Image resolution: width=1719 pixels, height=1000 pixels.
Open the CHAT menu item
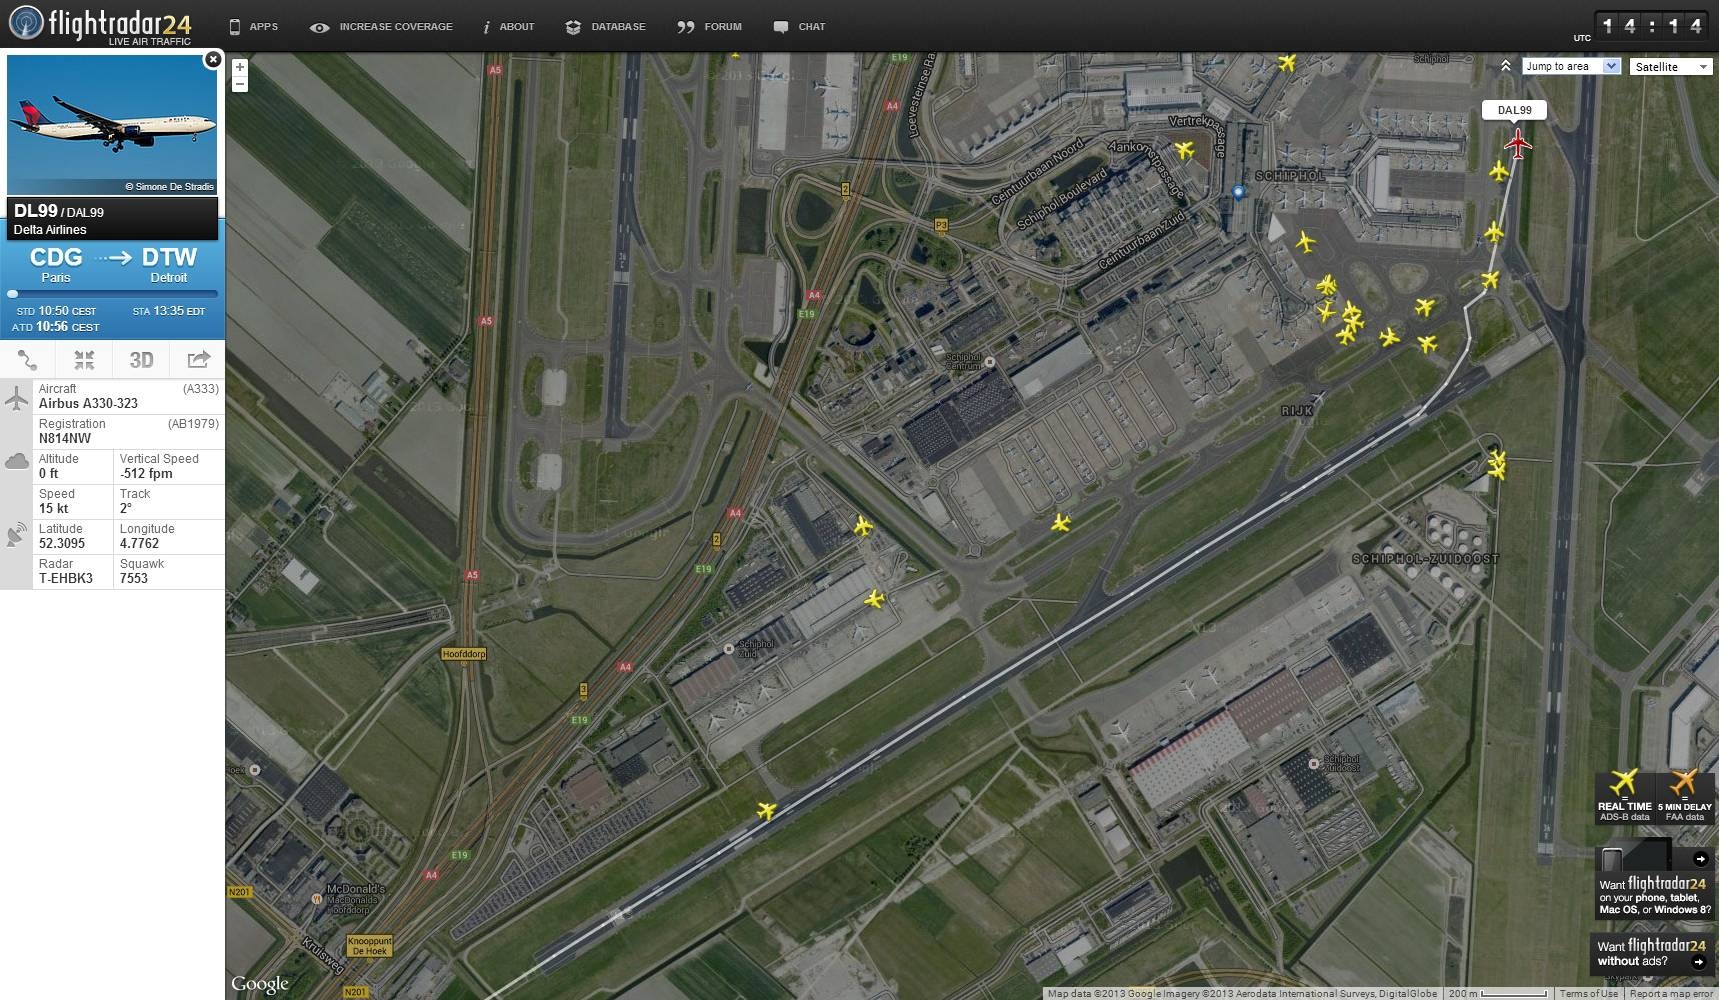tap(799, 27)
